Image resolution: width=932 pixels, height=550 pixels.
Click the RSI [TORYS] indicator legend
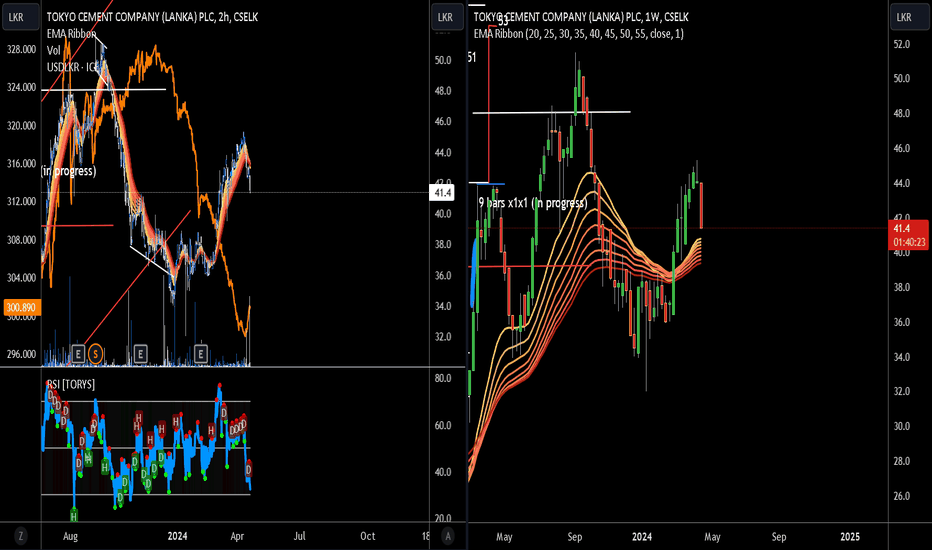70,384
